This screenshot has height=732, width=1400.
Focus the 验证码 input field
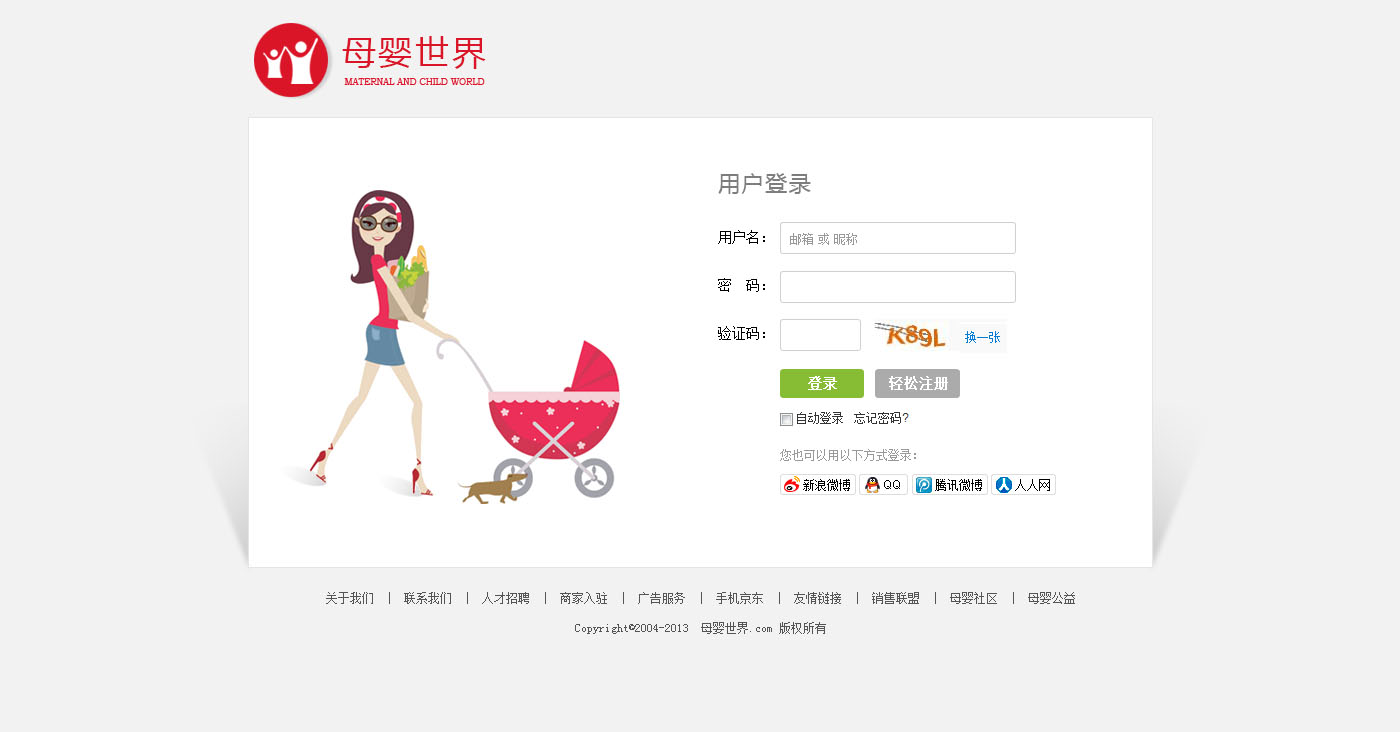820,335
